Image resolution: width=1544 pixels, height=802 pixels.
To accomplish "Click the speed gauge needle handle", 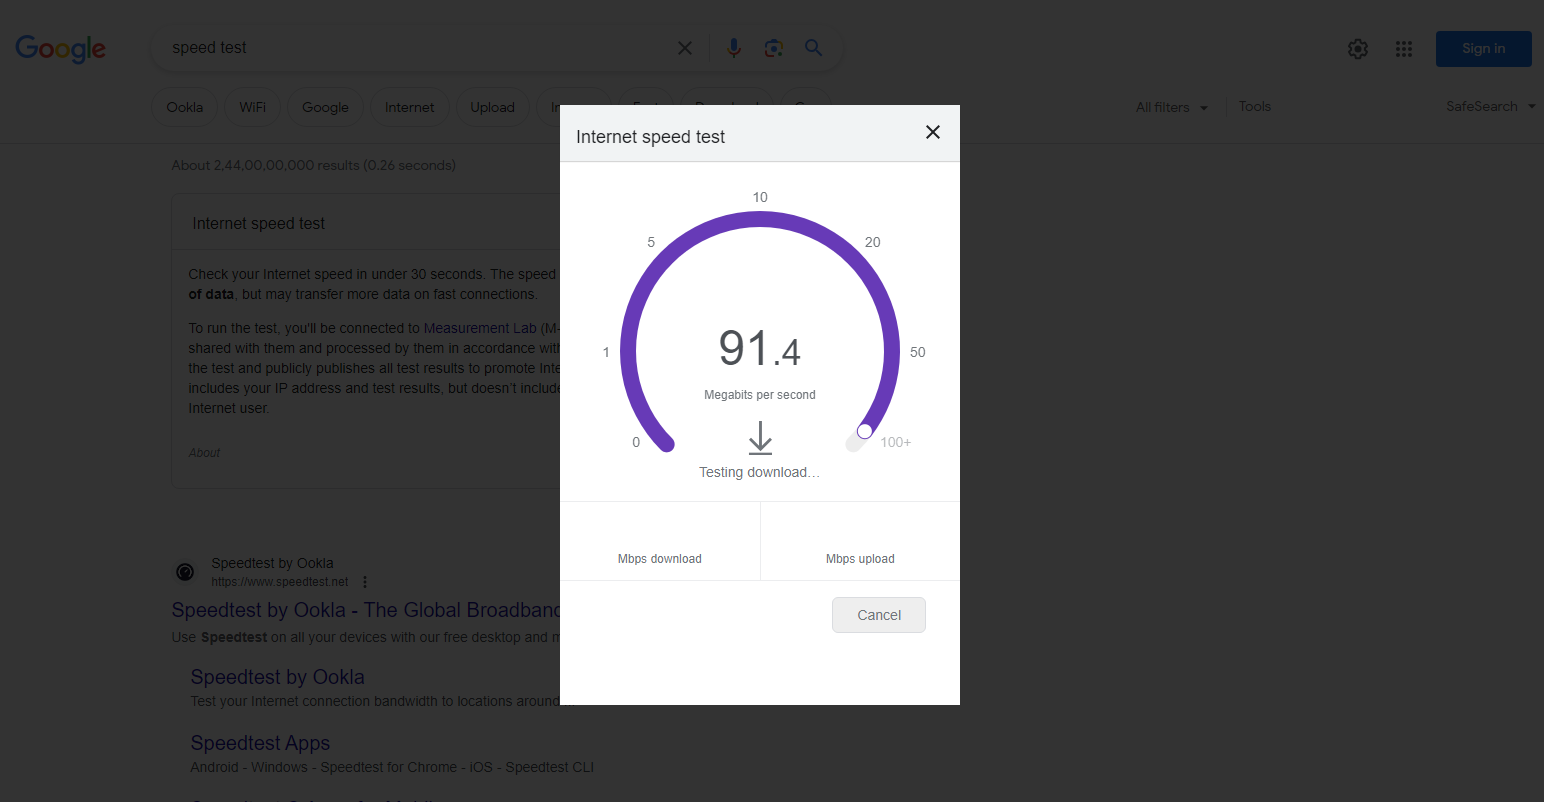I will pyautogui.click(x=865, y=431).
